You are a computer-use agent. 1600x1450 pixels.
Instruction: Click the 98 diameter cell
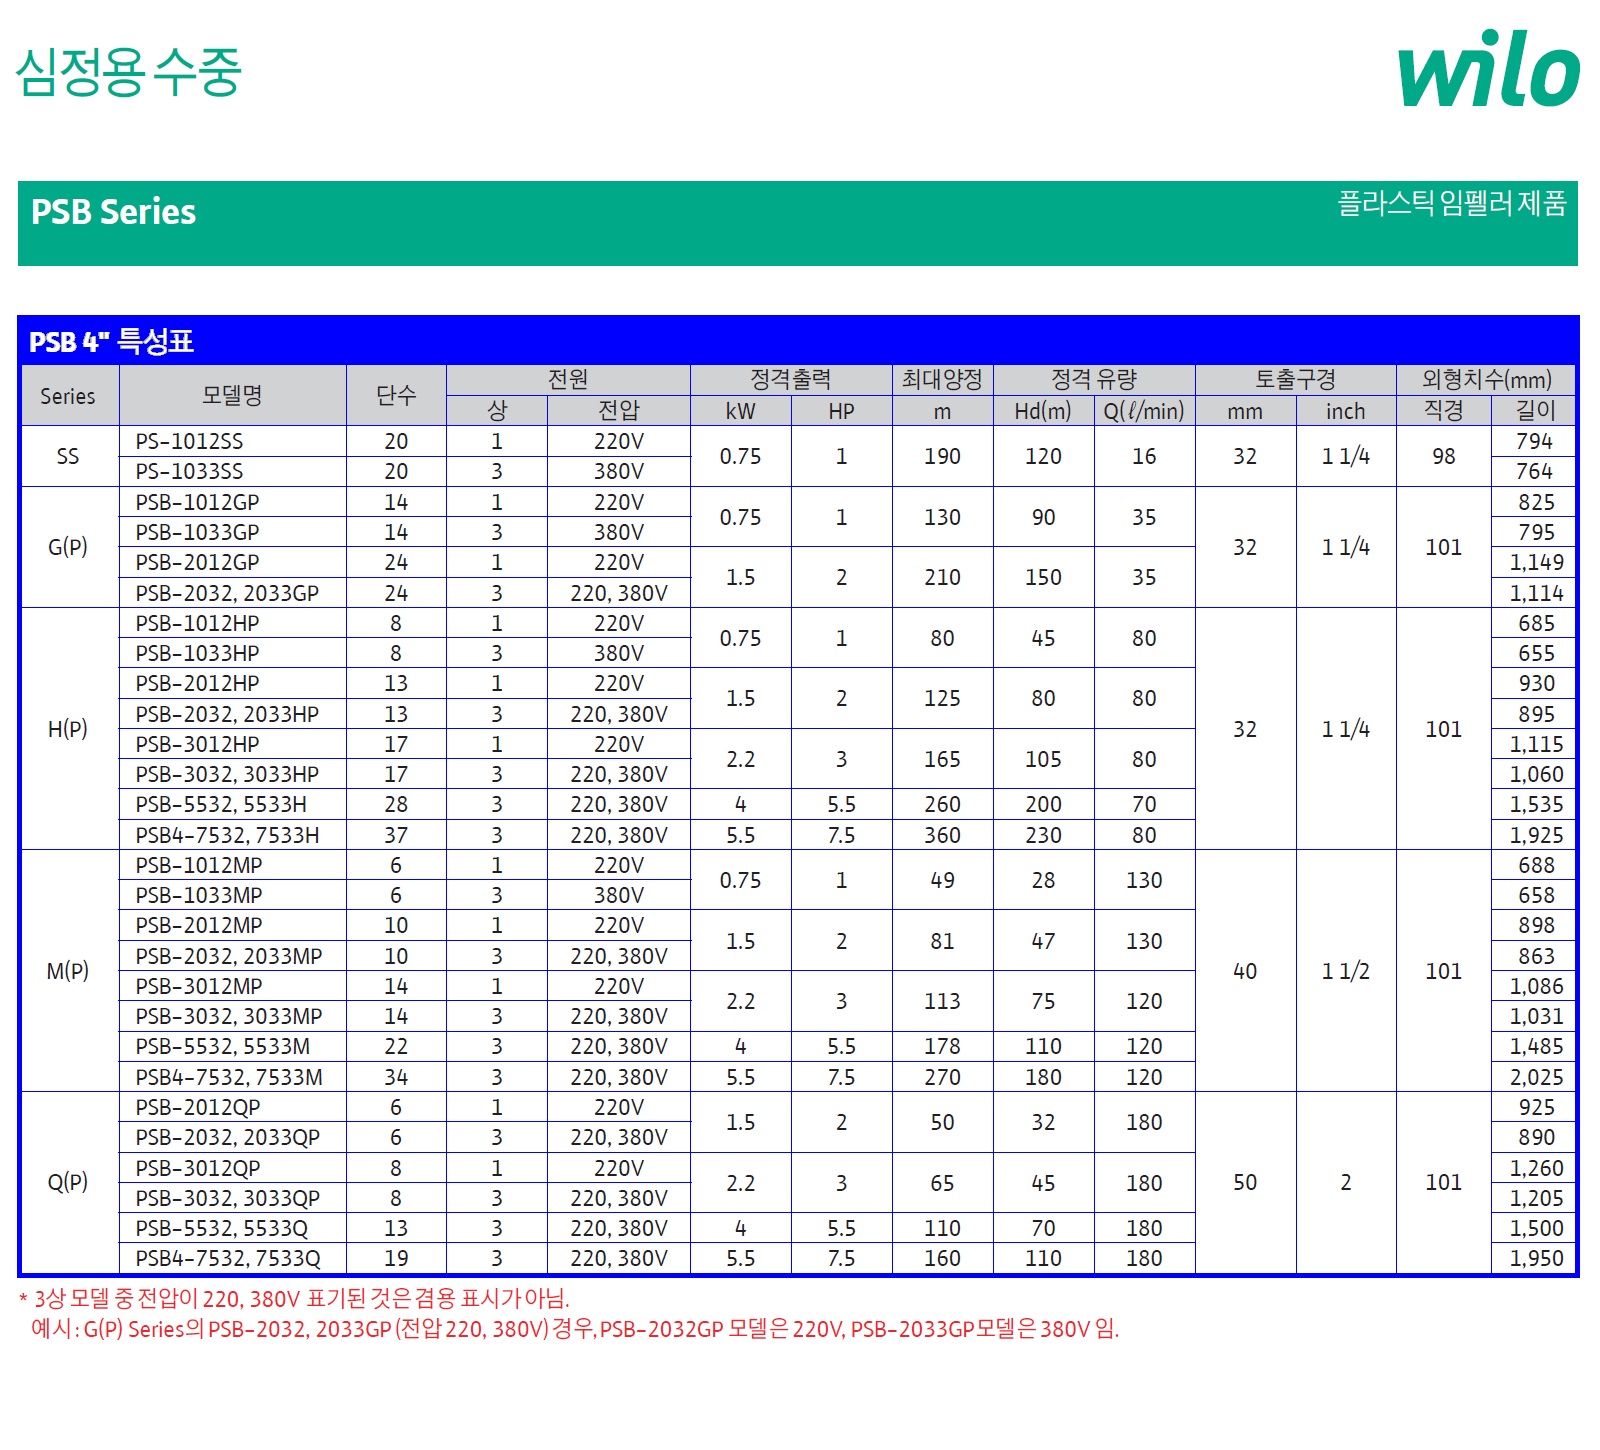[x=1443, y=456]
